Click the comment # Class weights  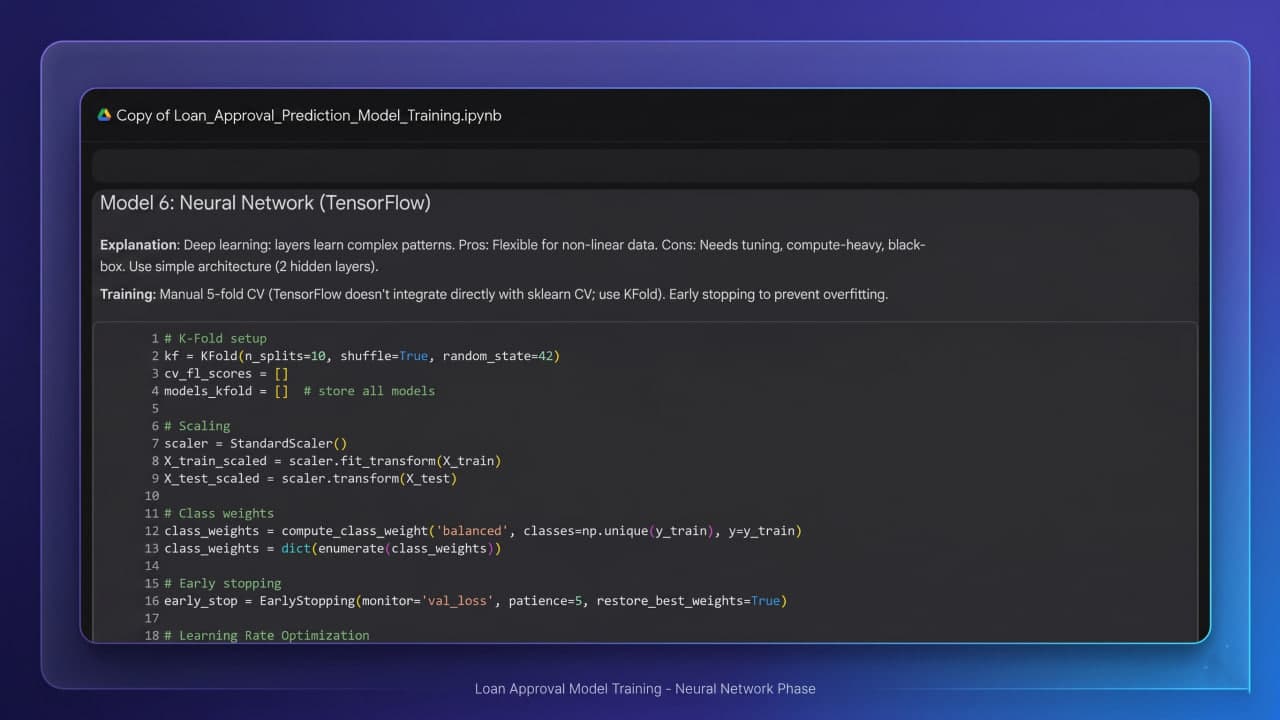click(x=219, y=513)
